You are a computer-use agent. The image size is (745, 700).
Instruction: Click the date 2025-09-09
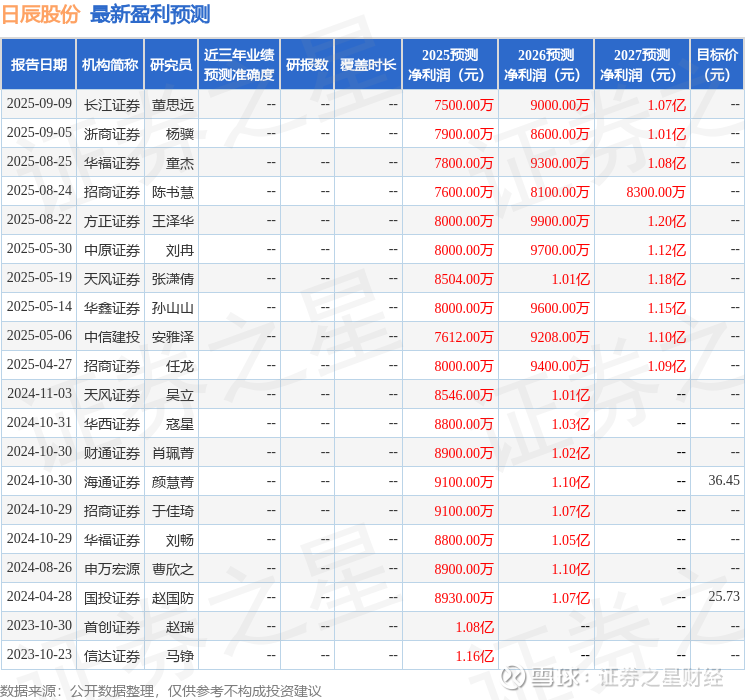tap(39, 104)
